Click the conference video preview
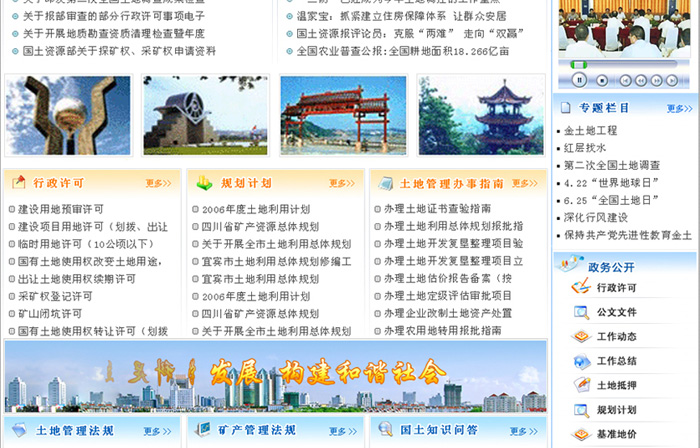Image resolution: width=700 pixels, height=448 pixels. (624, 29)
